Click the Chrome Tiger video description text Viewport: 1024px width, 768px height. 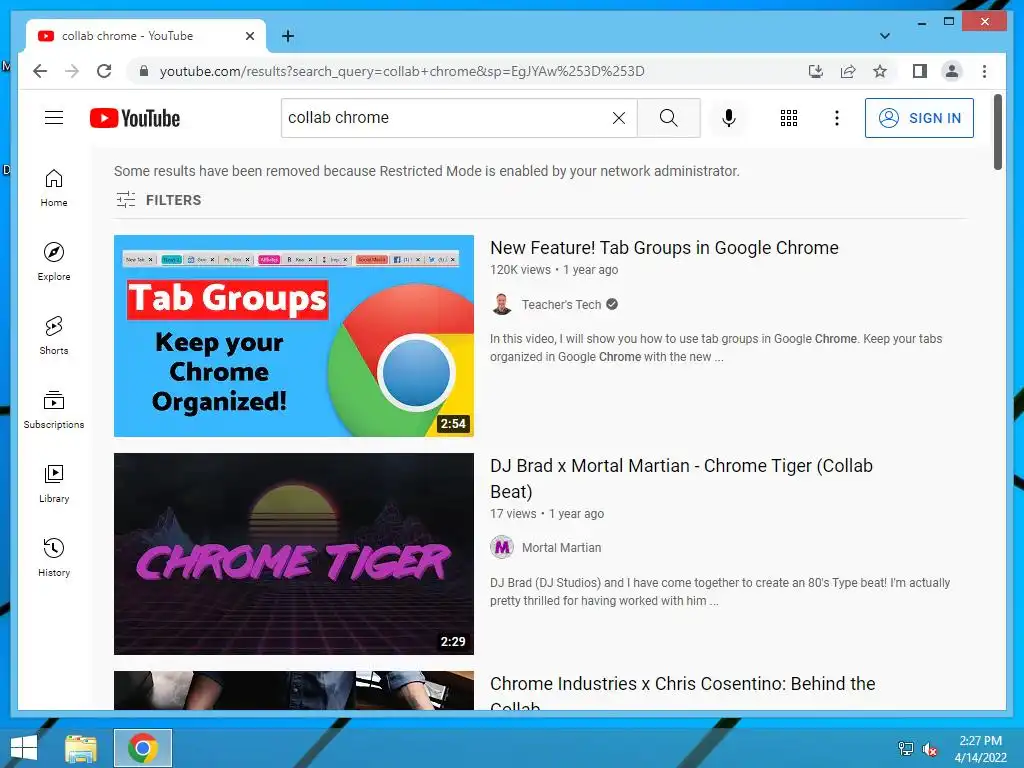click(720, 592)
